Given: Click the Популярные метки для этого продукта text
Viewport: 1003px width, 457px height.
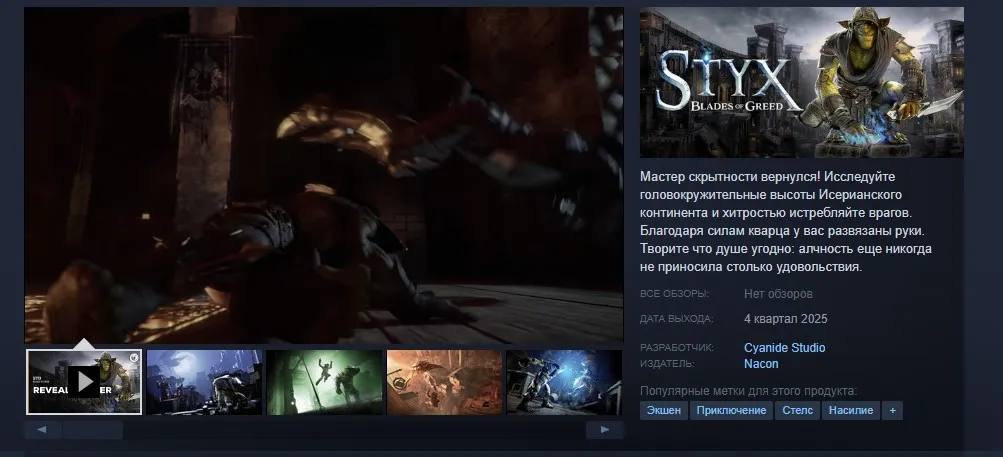Looking at the screenshot, I should click(x=748, y=390).
